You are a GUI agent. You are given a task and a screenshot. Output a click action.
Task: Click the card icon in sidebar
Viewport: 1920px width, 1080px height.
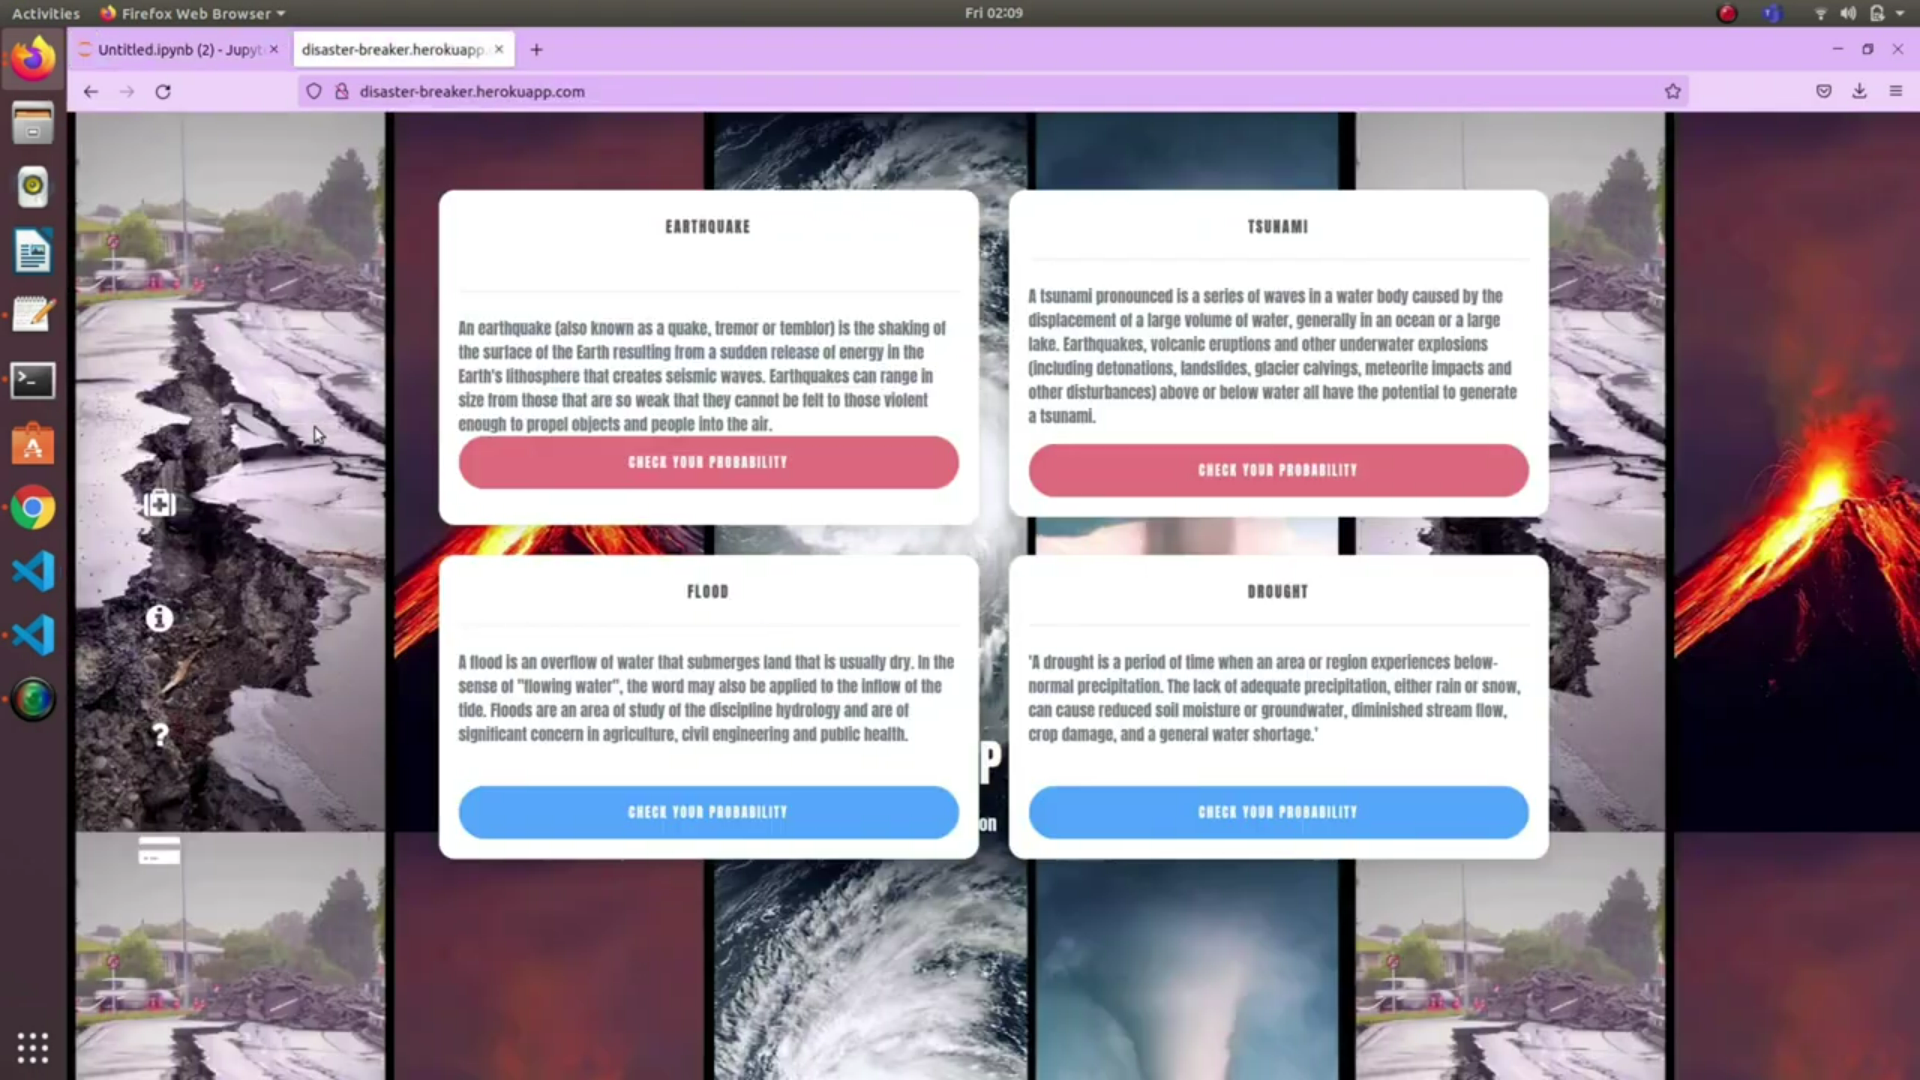pyautogui.click(x=159, y=851)
